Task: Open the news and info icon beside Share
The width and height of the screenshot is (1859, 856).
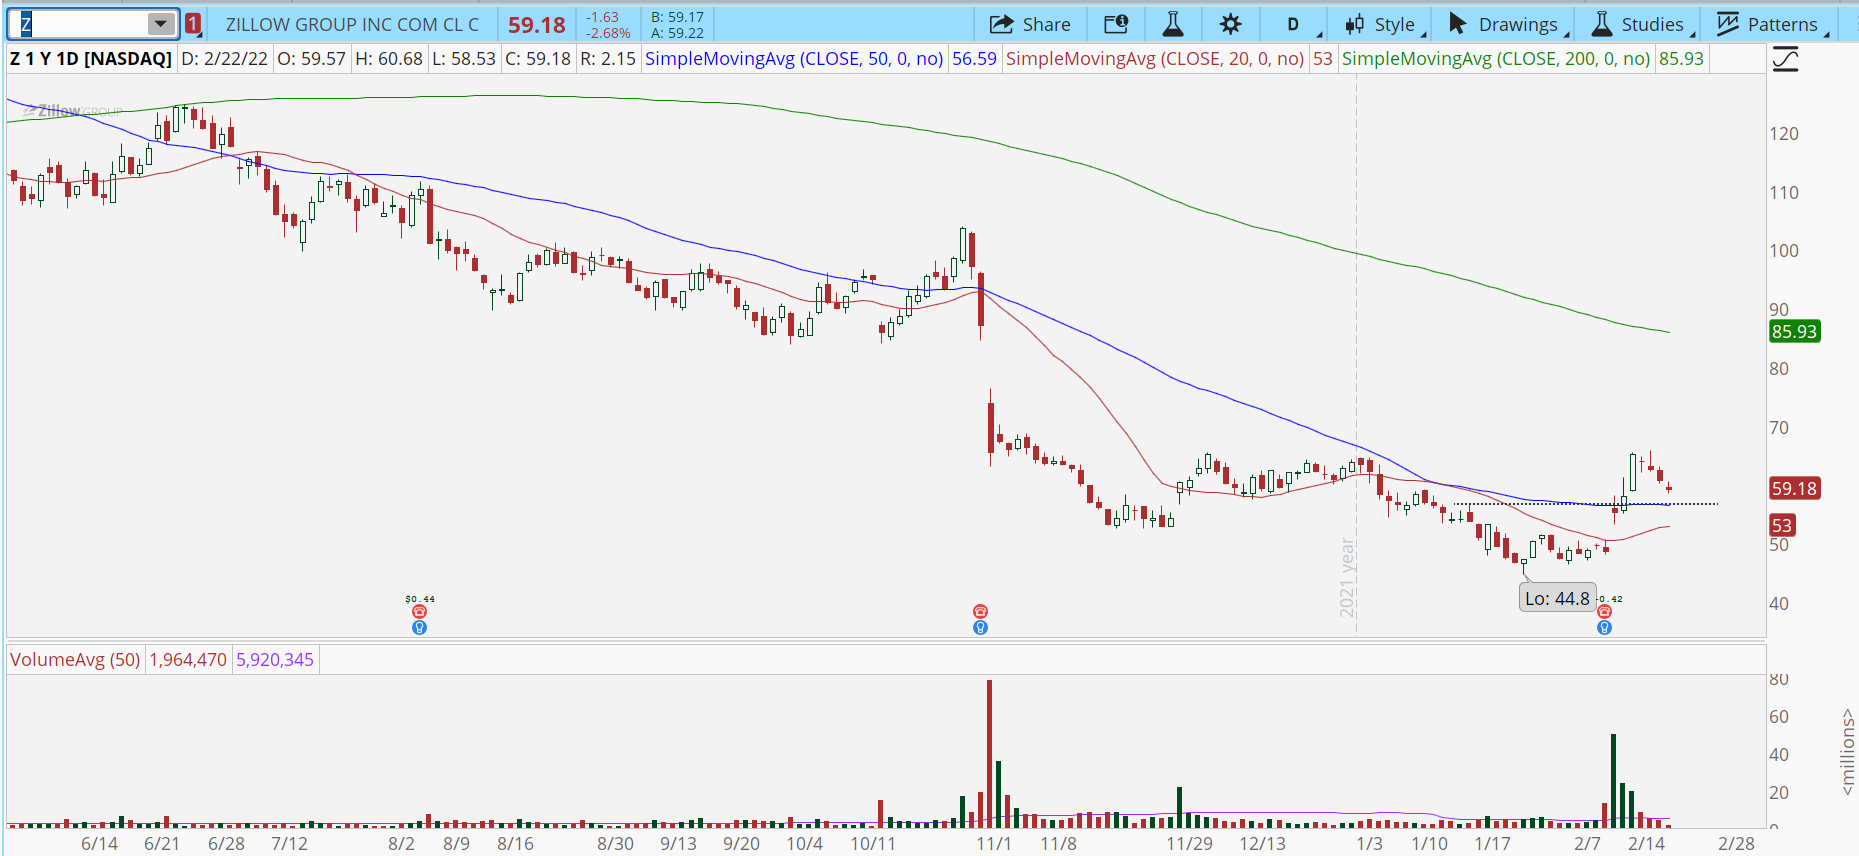Action: coord(1116,24)
